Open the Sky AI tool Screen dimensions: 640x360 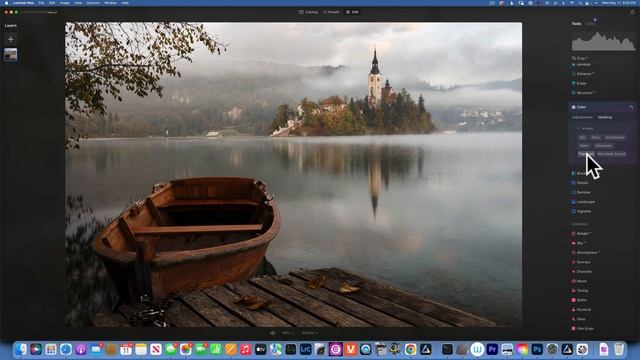click(x=580, y=243)
